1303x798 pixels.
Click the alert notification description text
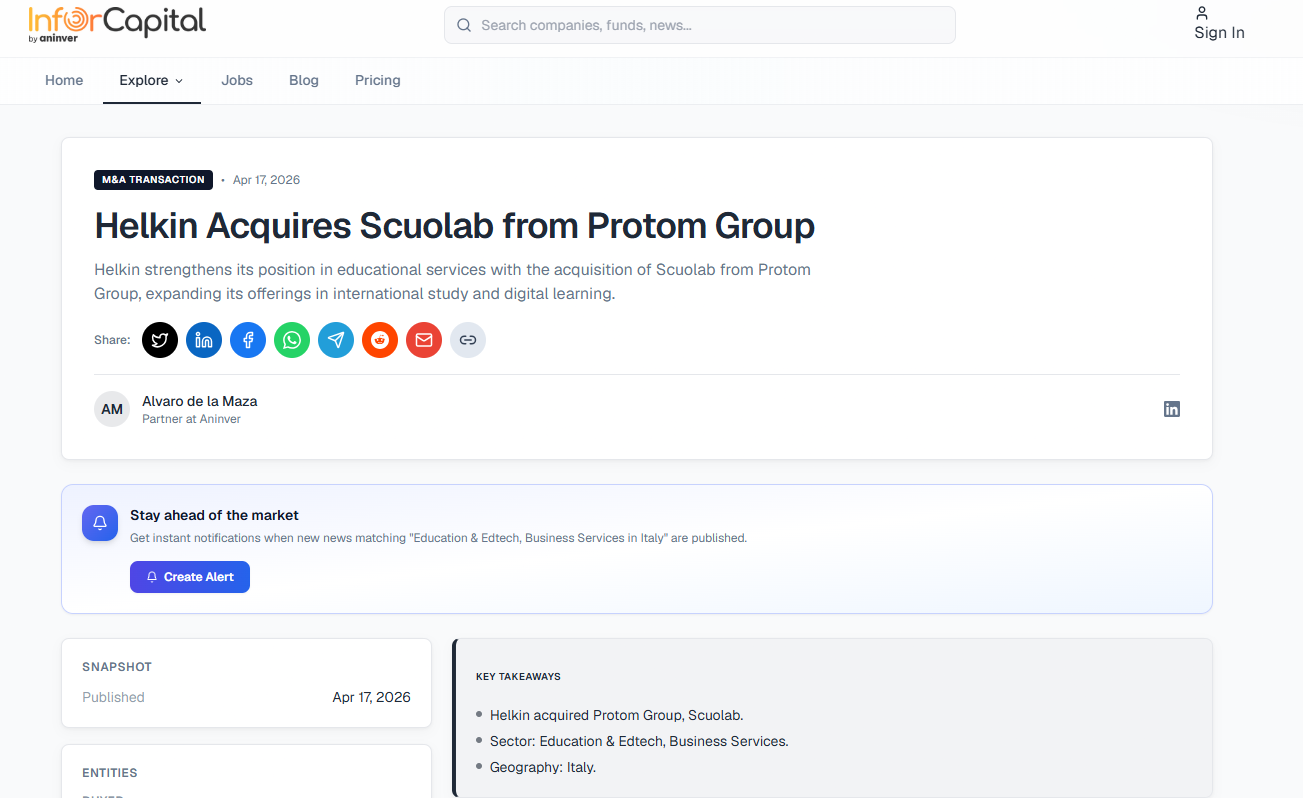click(x=439, y=538)
